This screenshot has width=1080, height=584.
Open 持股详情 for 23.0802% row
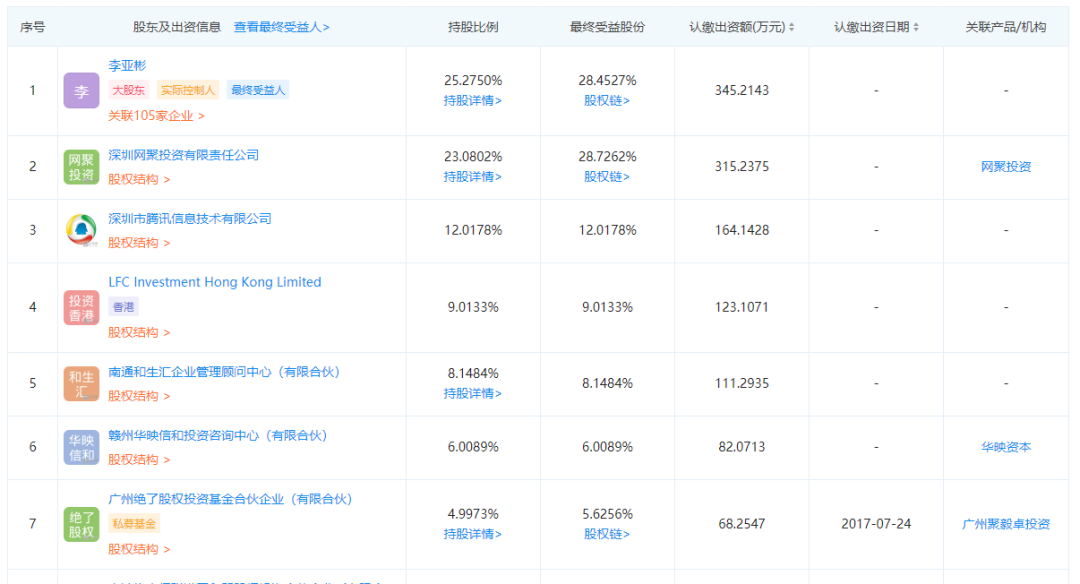point(472,177)
